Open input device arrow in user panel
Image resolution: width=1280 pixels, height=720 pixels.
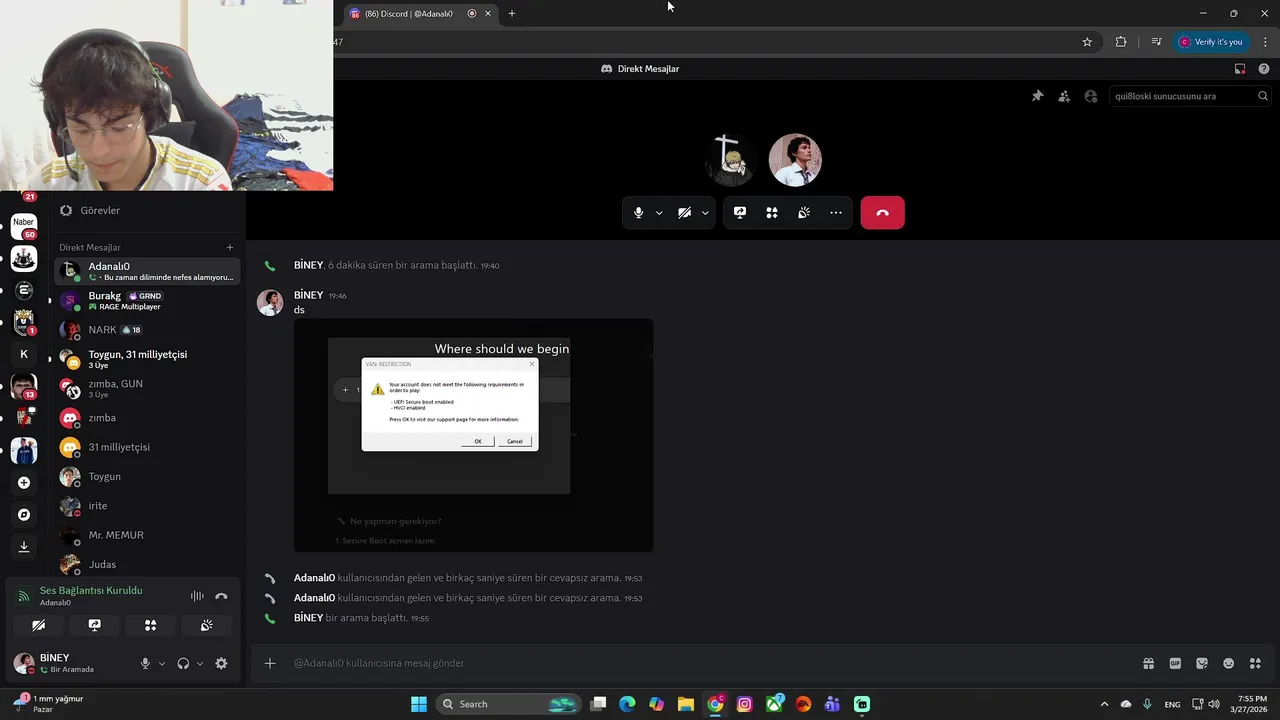tap(162, 664)
